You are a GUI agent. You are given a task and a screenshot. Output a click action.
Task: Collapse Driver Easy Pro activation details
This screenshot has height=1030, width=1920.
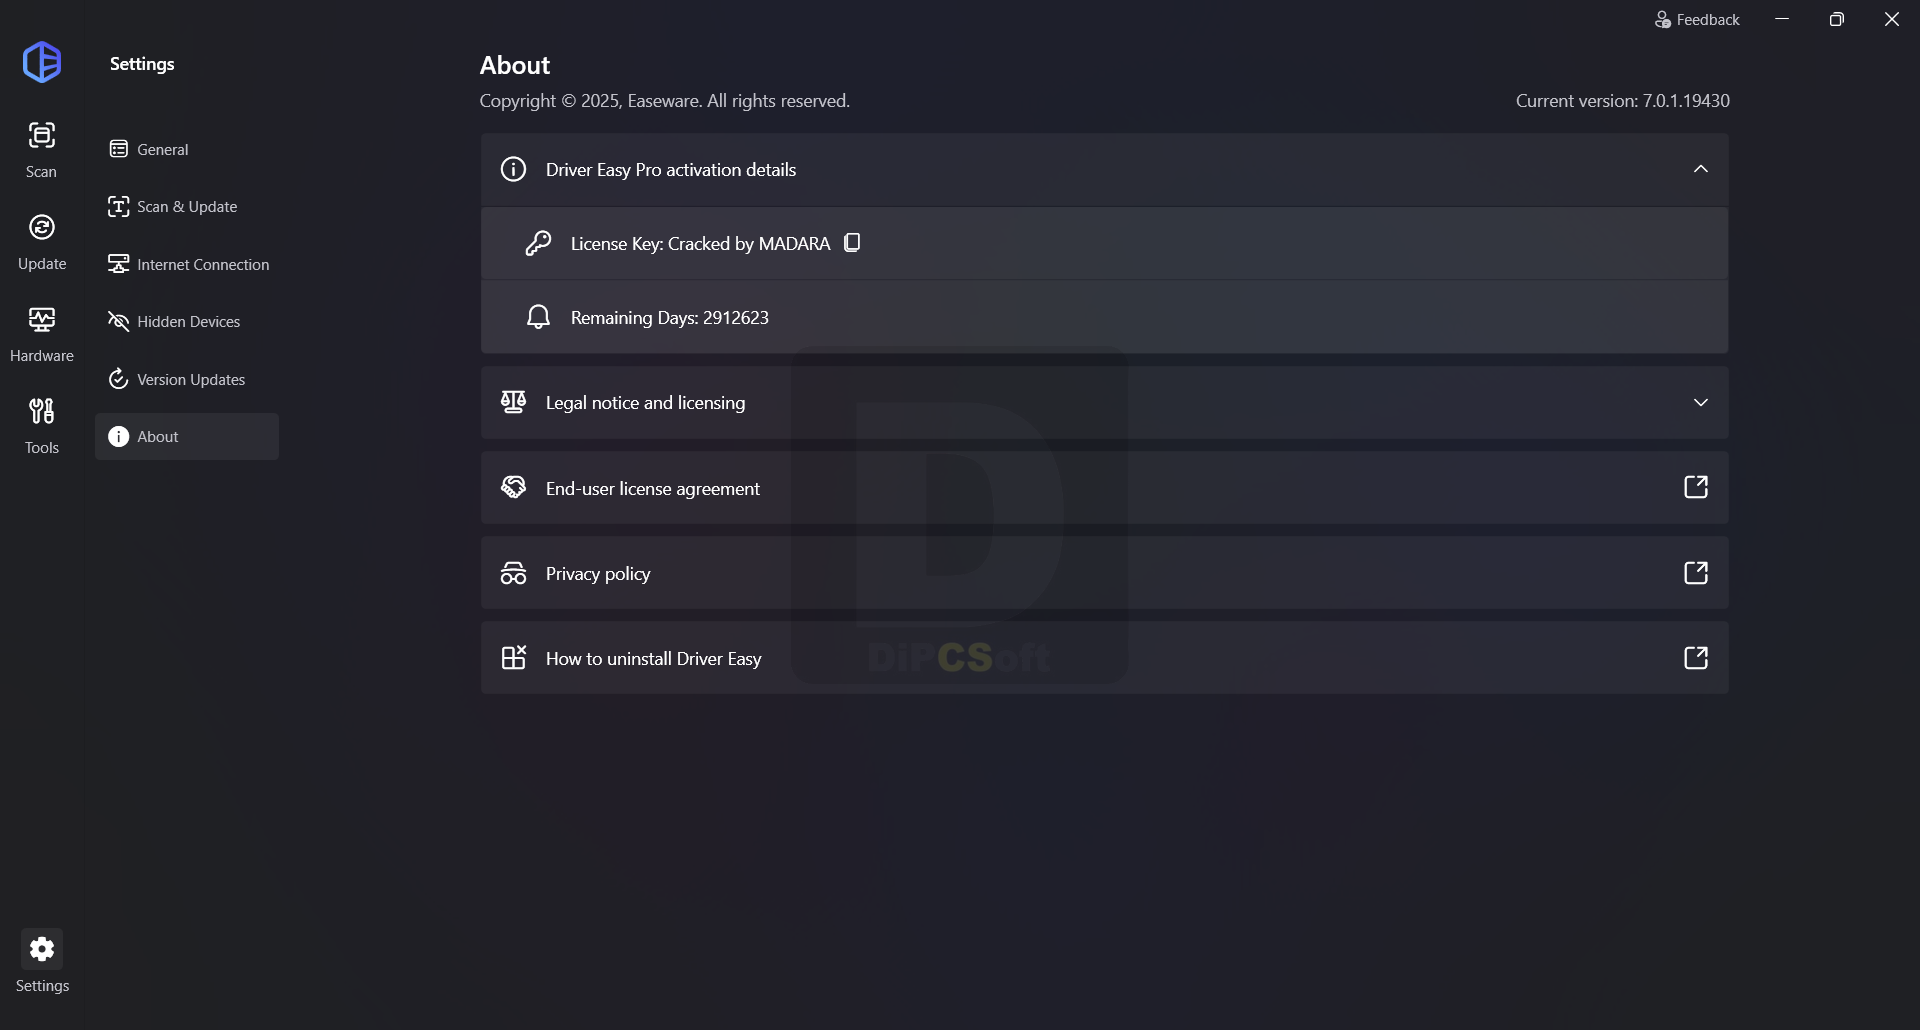(1701, 169)
